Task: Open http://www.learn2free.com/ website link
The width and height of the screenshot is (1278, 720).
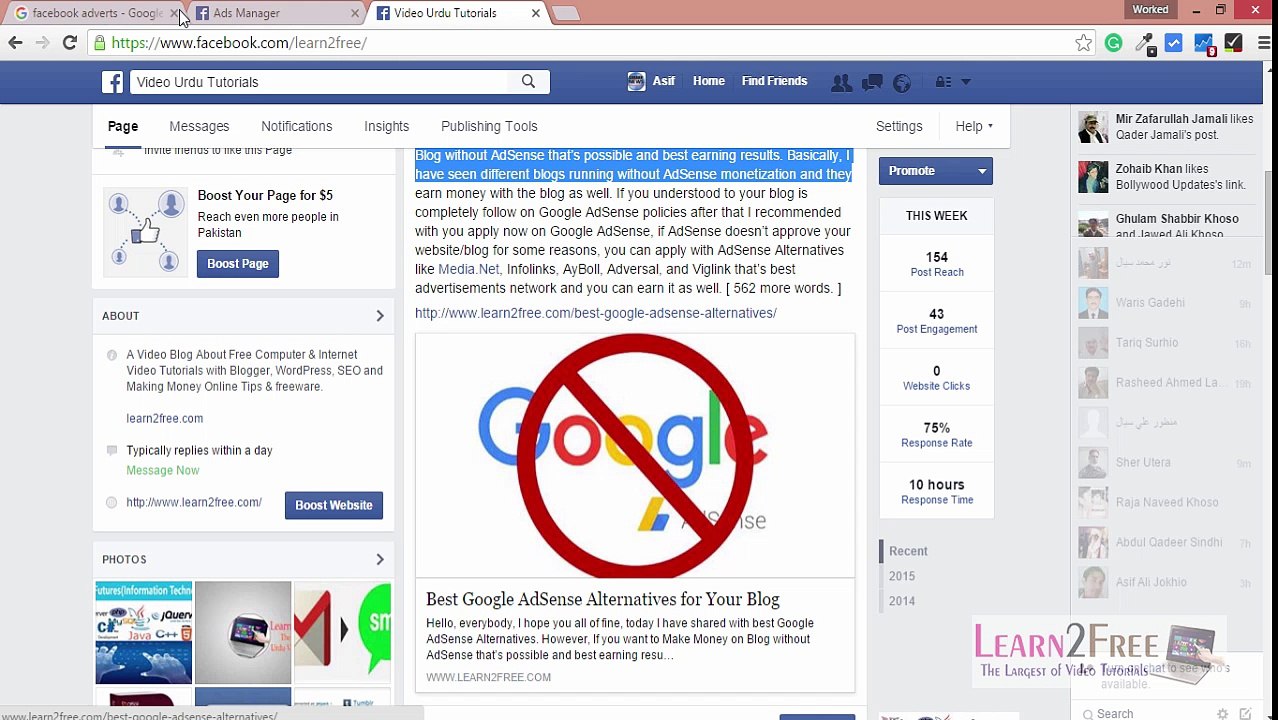Action: coord(194,502)
